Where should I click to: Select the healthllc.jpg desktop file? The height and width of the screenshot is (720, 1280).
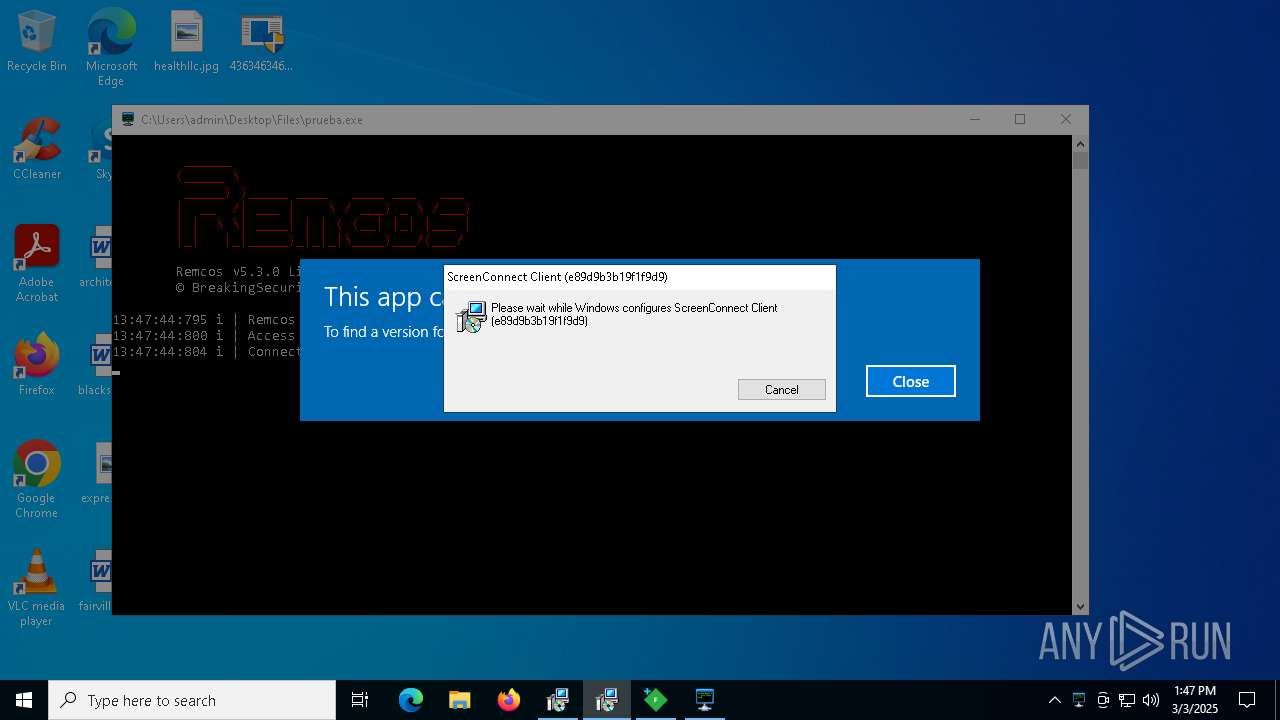[186, 42]
